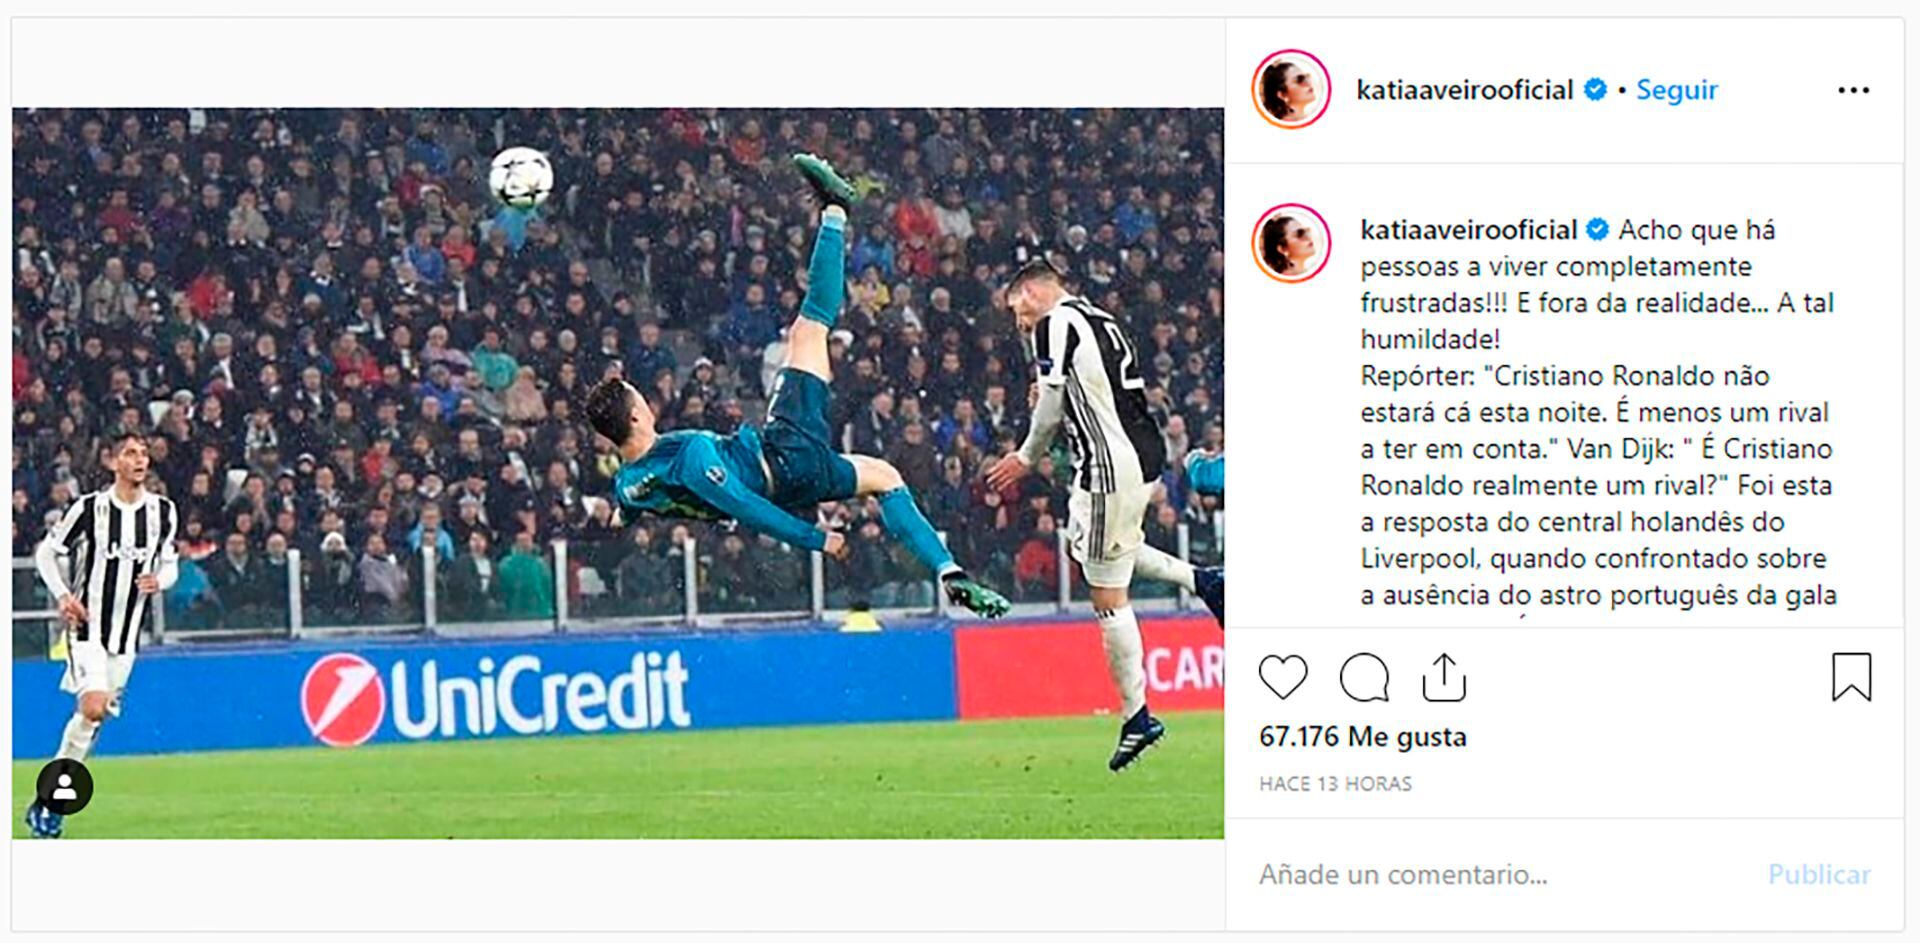This screenshot has width=1920, height=943.
Task: Click the bicycle kick photo
Action: click(x=618, y=473)
